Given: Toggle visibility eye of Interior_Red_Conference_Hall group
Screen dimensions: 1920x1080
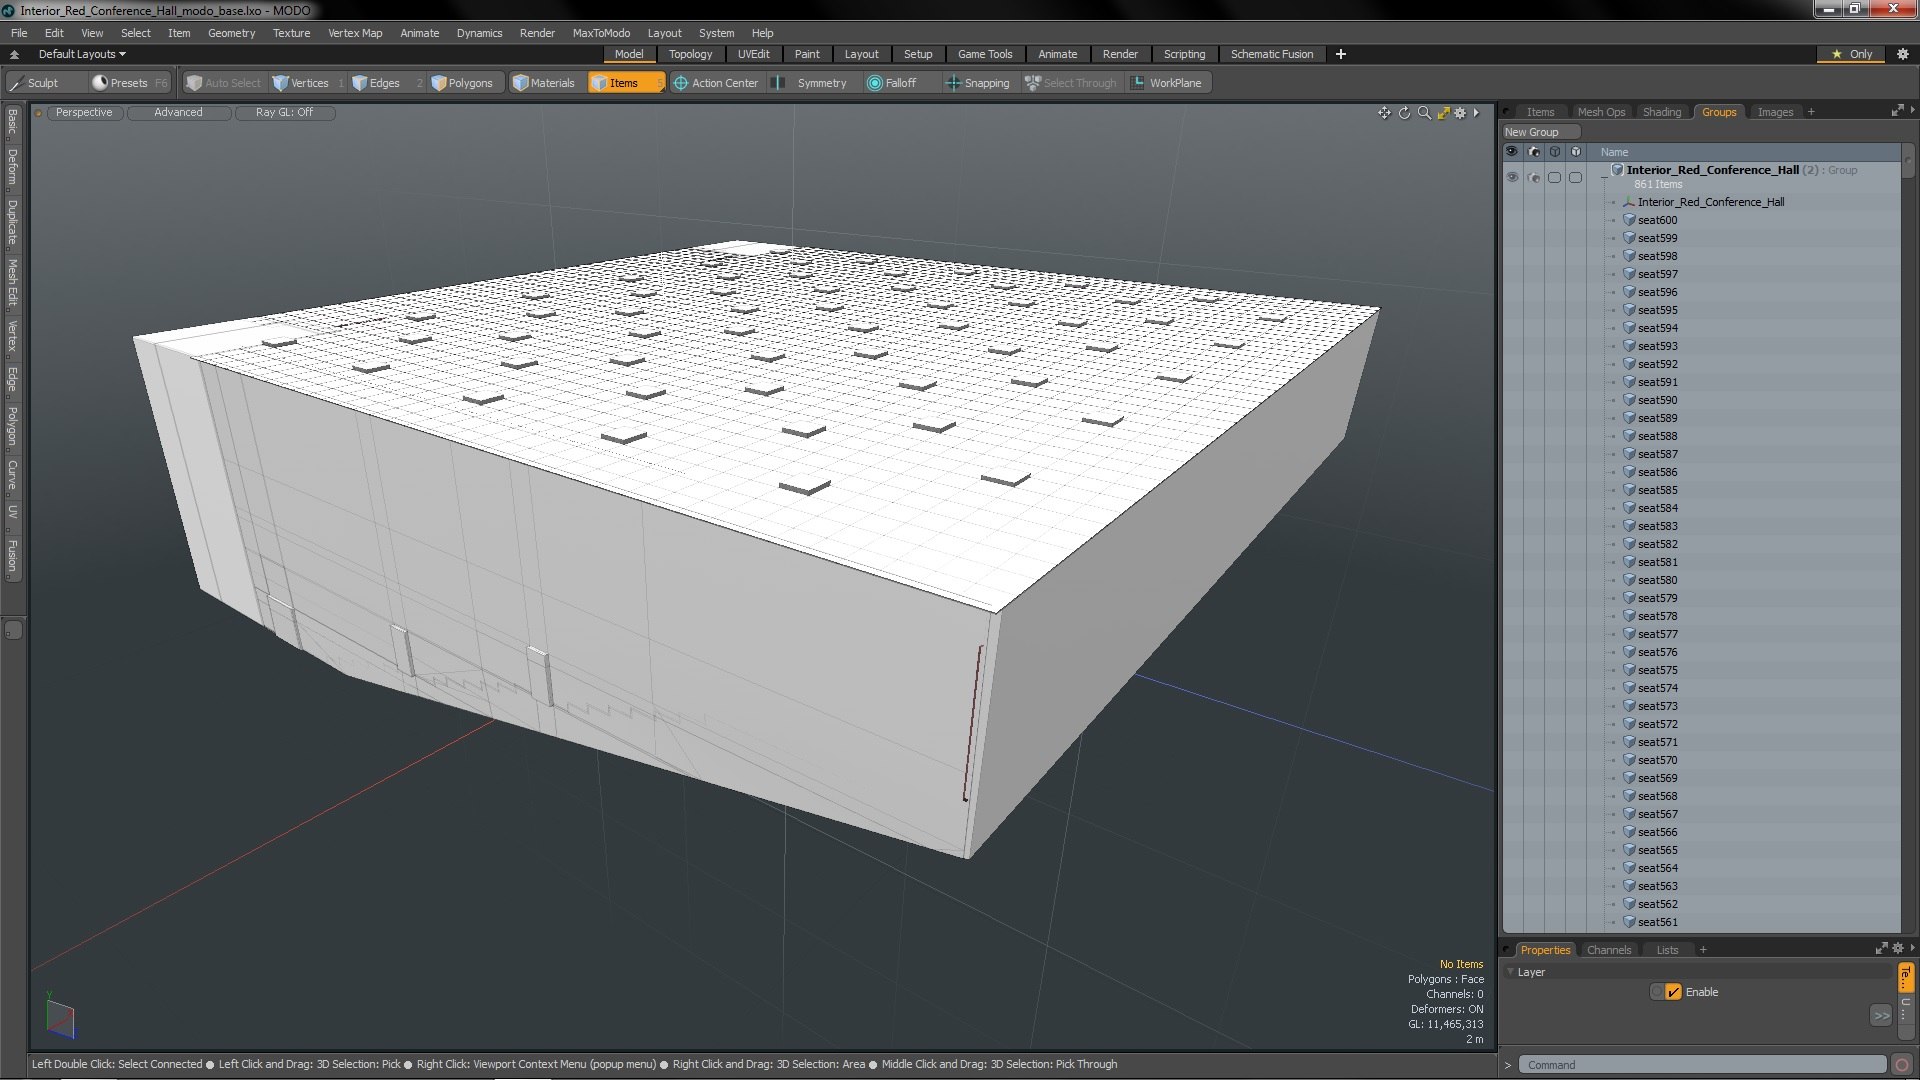Looking at the screenshot, I should click(1512, 177).
